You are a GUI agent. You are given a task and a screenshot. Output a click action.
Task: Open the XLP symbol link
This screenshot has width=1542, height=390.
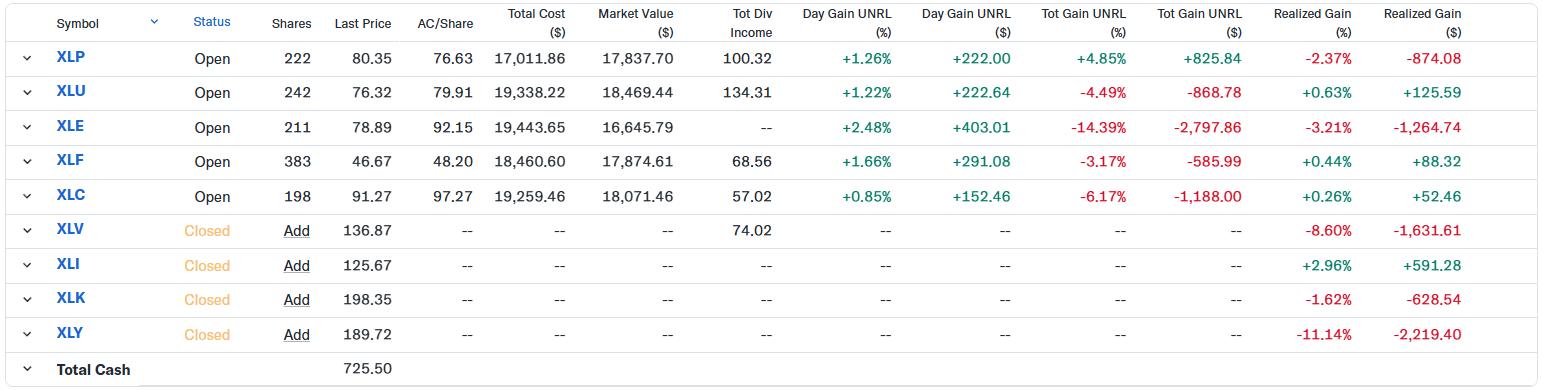(70, 57)
